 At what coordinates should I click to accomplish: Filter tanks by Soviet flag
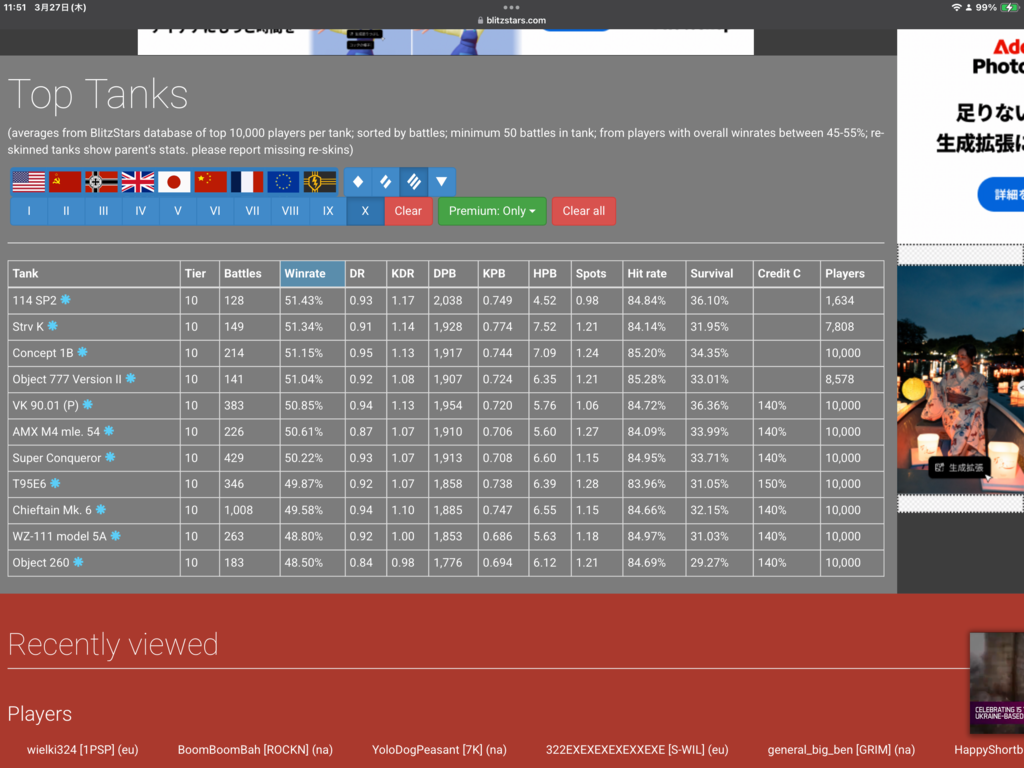coord(65,182)
